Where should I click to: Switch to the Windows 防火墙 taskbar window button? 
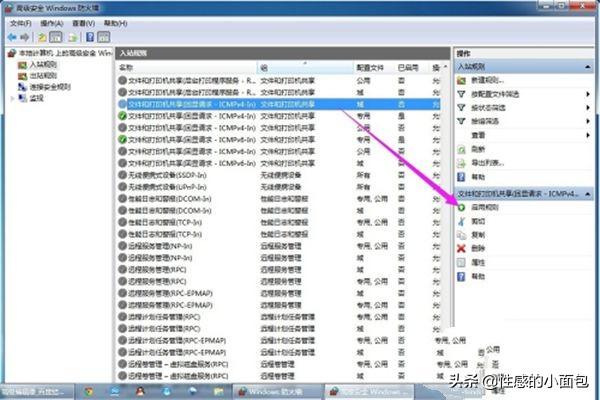277,392
